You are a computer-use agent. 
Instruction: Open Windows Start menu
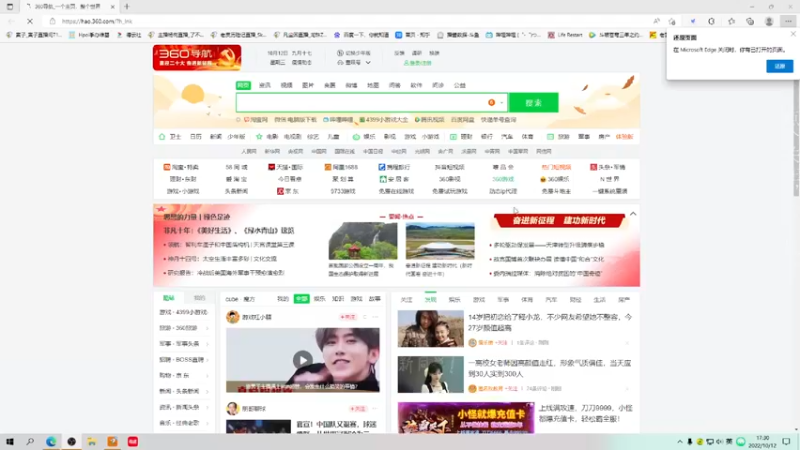coord(10,441)
